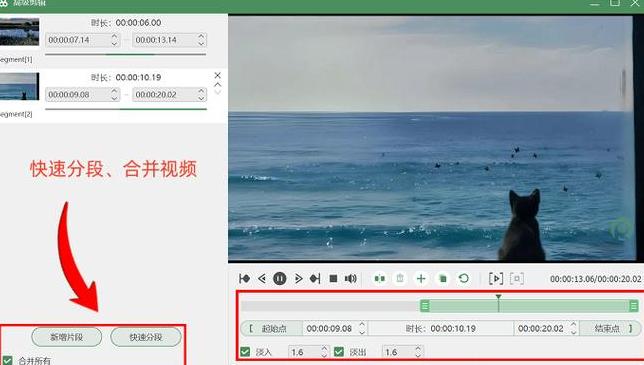Toggle the merge all (合并所有) checkbox

point(7,361)
